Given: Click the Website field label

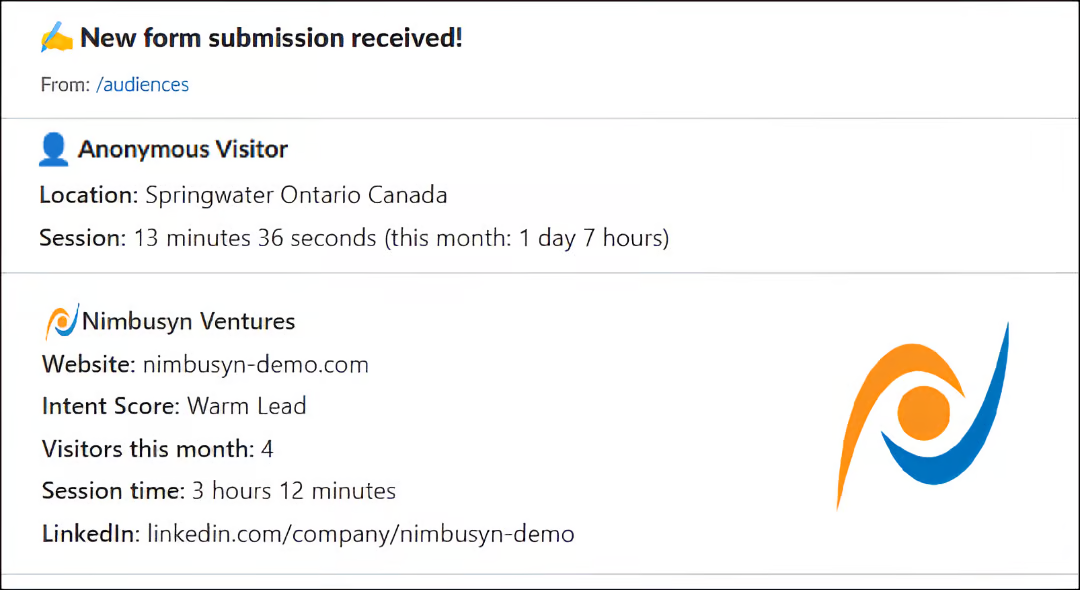Looking at the screenshot, I should (89, 365).
